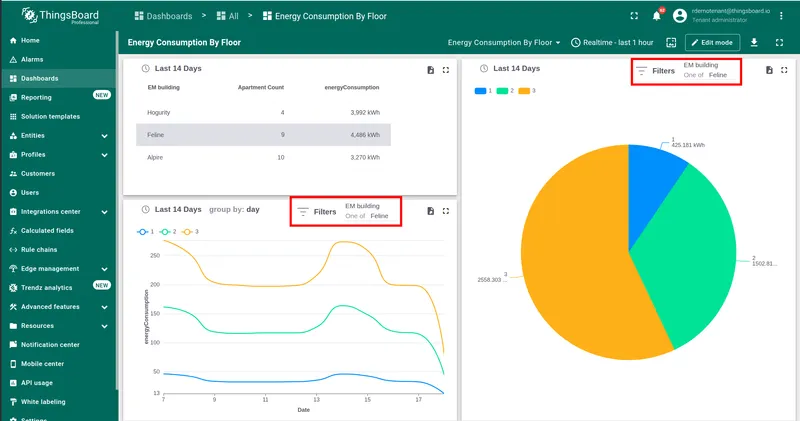800x421 pixels.
Task: Go to Dashboards breadcrumb
Action: [x=163, y=16]
